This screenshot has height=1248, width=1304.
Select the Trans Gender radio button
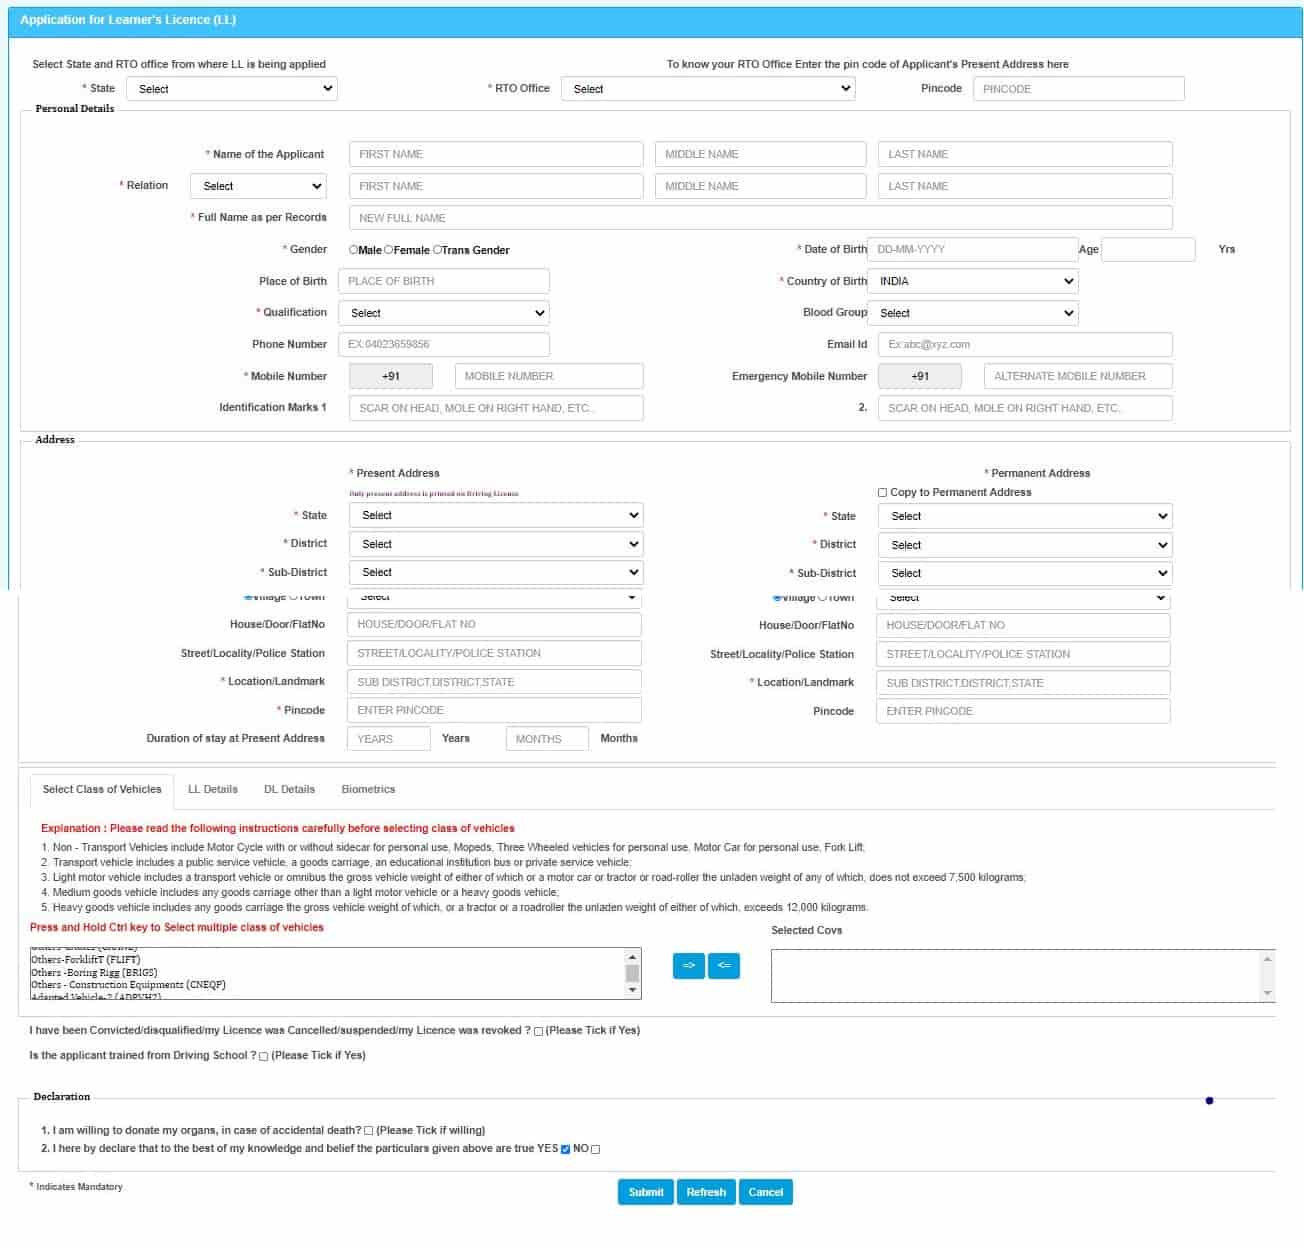(438, 250)
